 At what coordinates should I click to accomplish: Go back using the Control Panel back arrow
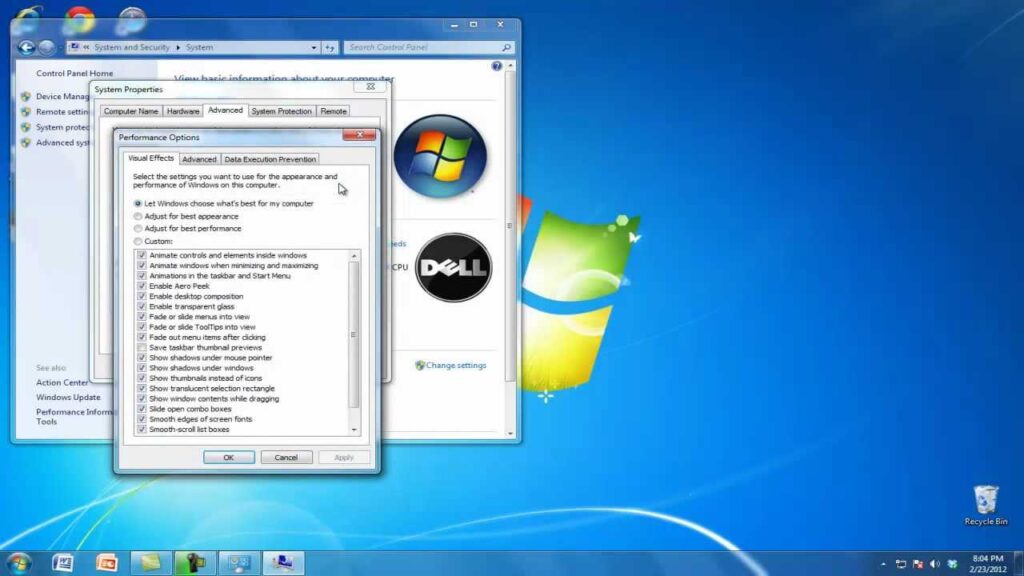[26, 47]
